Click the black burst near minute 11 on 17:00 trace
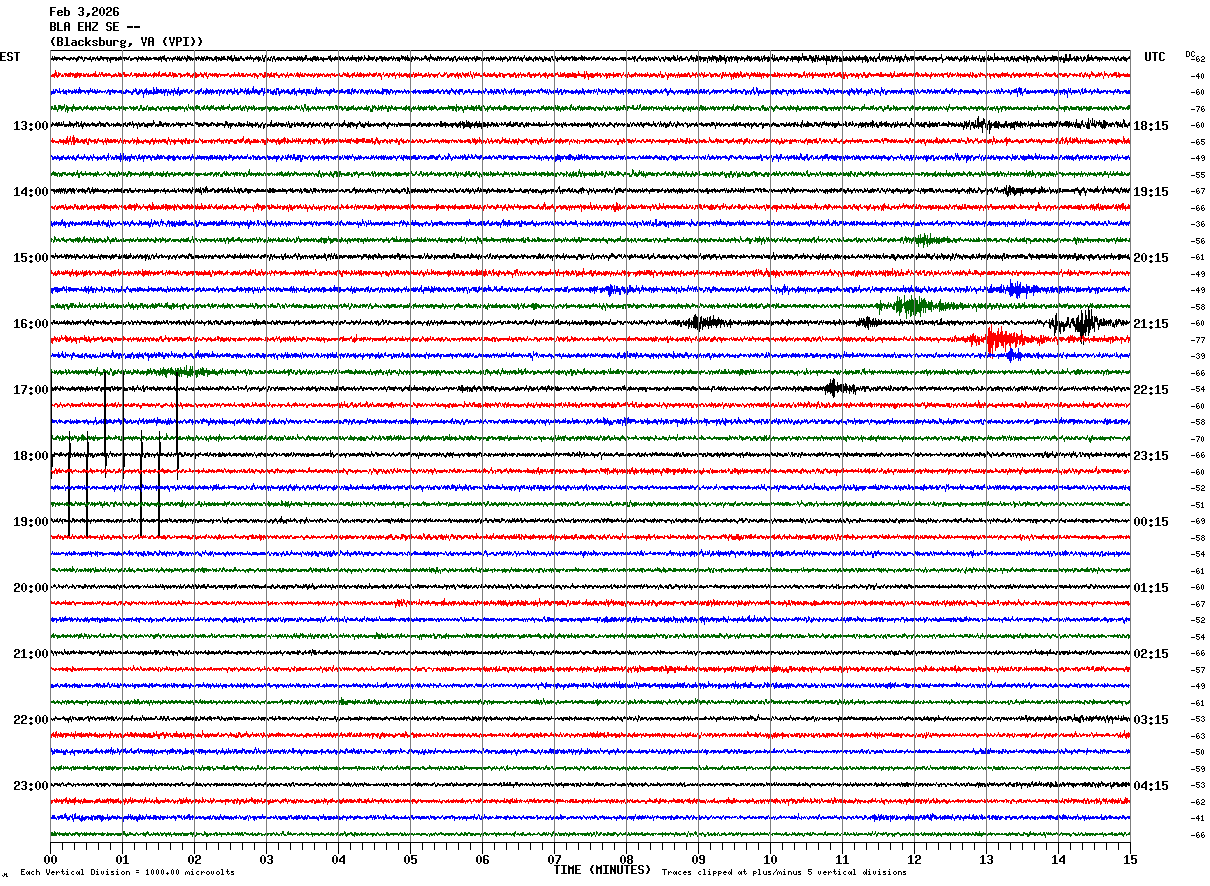This screenshot has height=886, width=1210. [x=838, y=388]
